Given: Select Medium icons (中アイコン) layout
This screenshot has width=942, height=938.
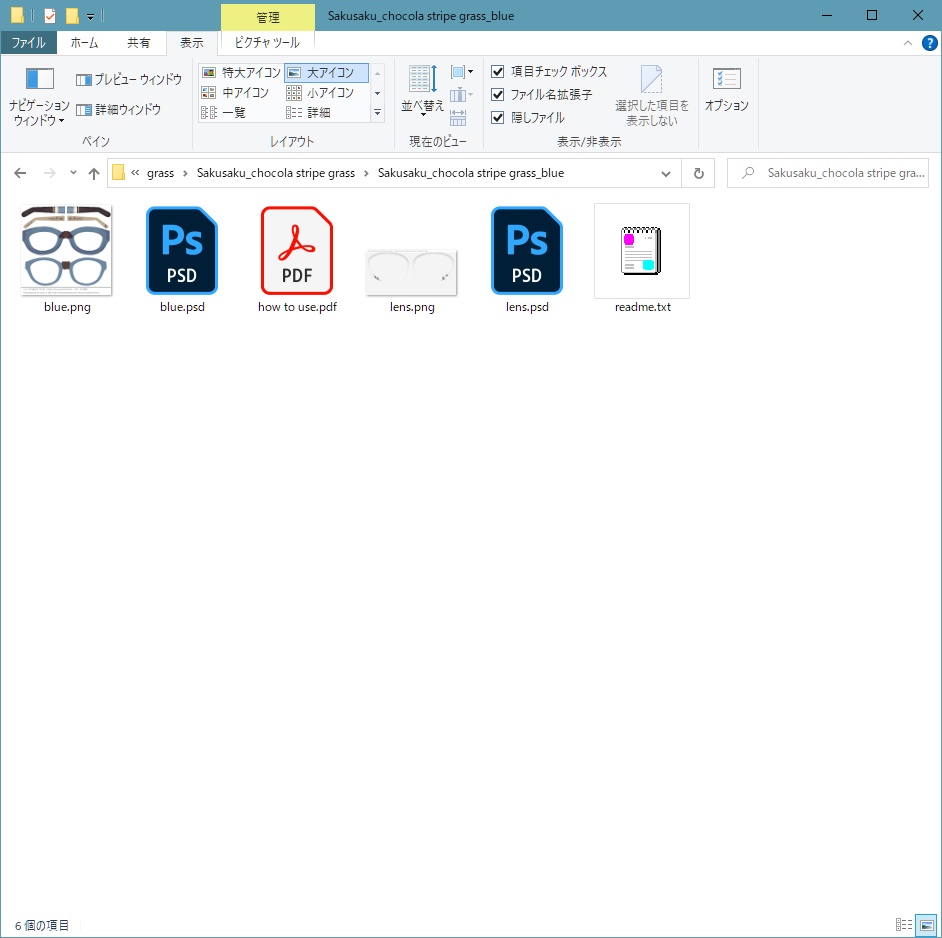Looking at the screenshot, I should 235,93.
